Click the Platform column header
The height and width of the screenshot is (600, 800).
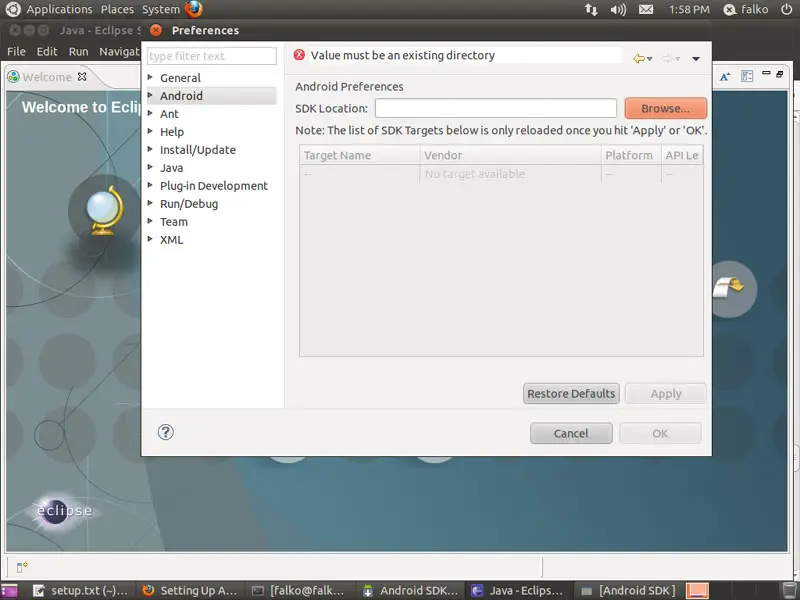(x=631, y=155)
